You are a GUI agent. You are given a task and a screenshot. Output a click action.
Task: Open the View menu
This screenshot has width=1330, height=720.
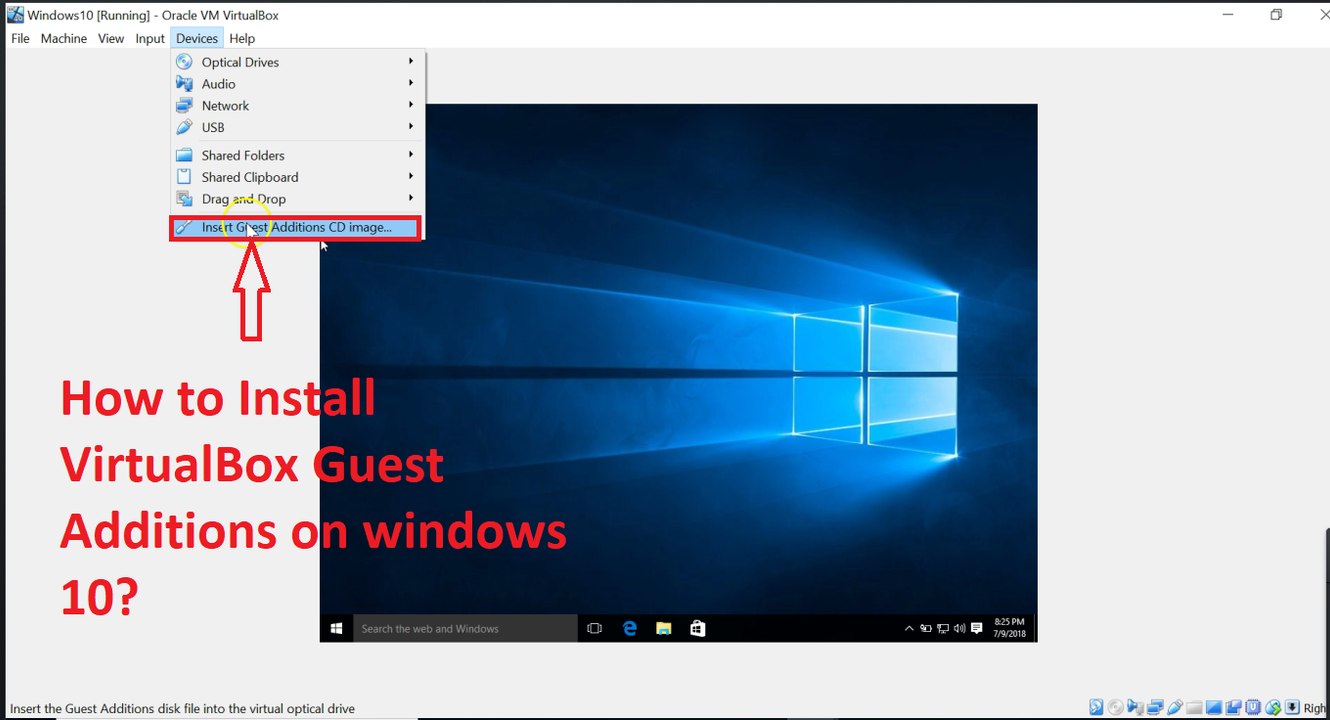click(x=111, y=38)
